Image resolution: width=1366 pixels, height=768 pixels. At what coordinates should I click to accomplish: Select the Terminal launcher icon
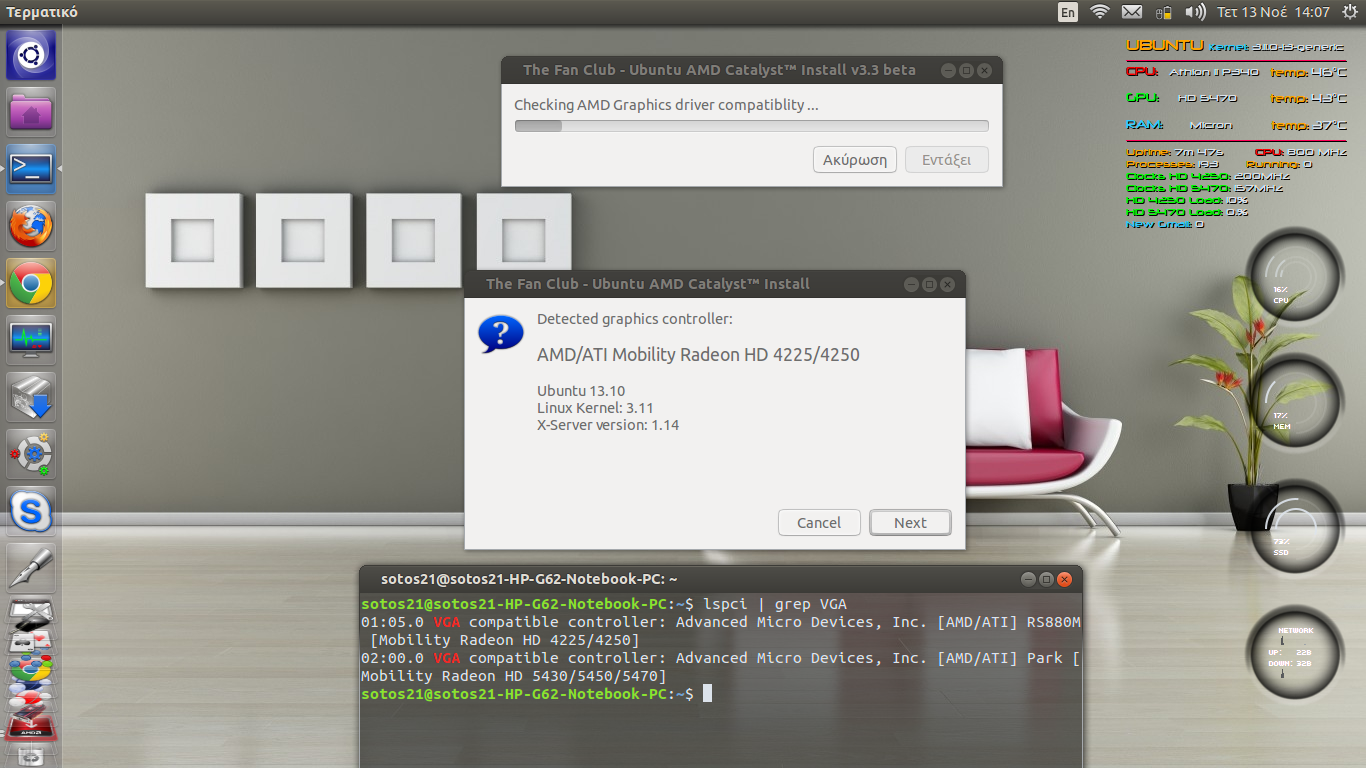tap(31, 169)
